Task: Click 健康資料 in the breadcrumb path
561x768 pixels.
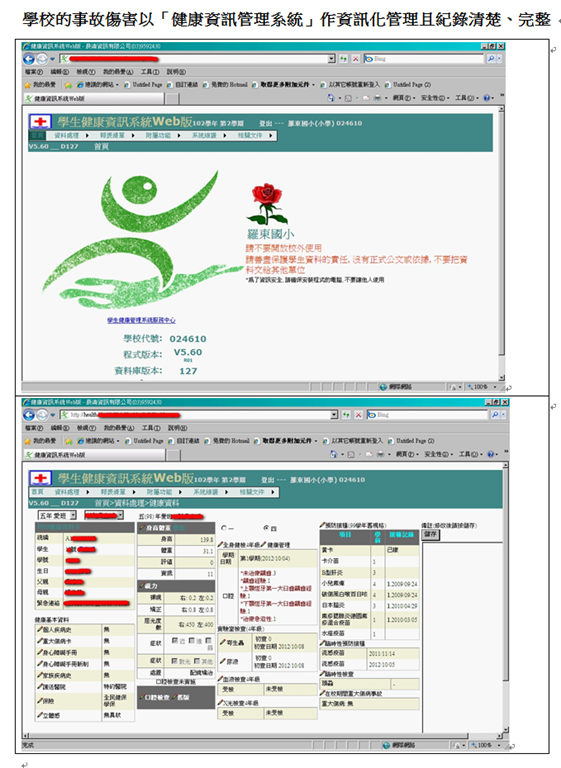Action: pos(164,503)
